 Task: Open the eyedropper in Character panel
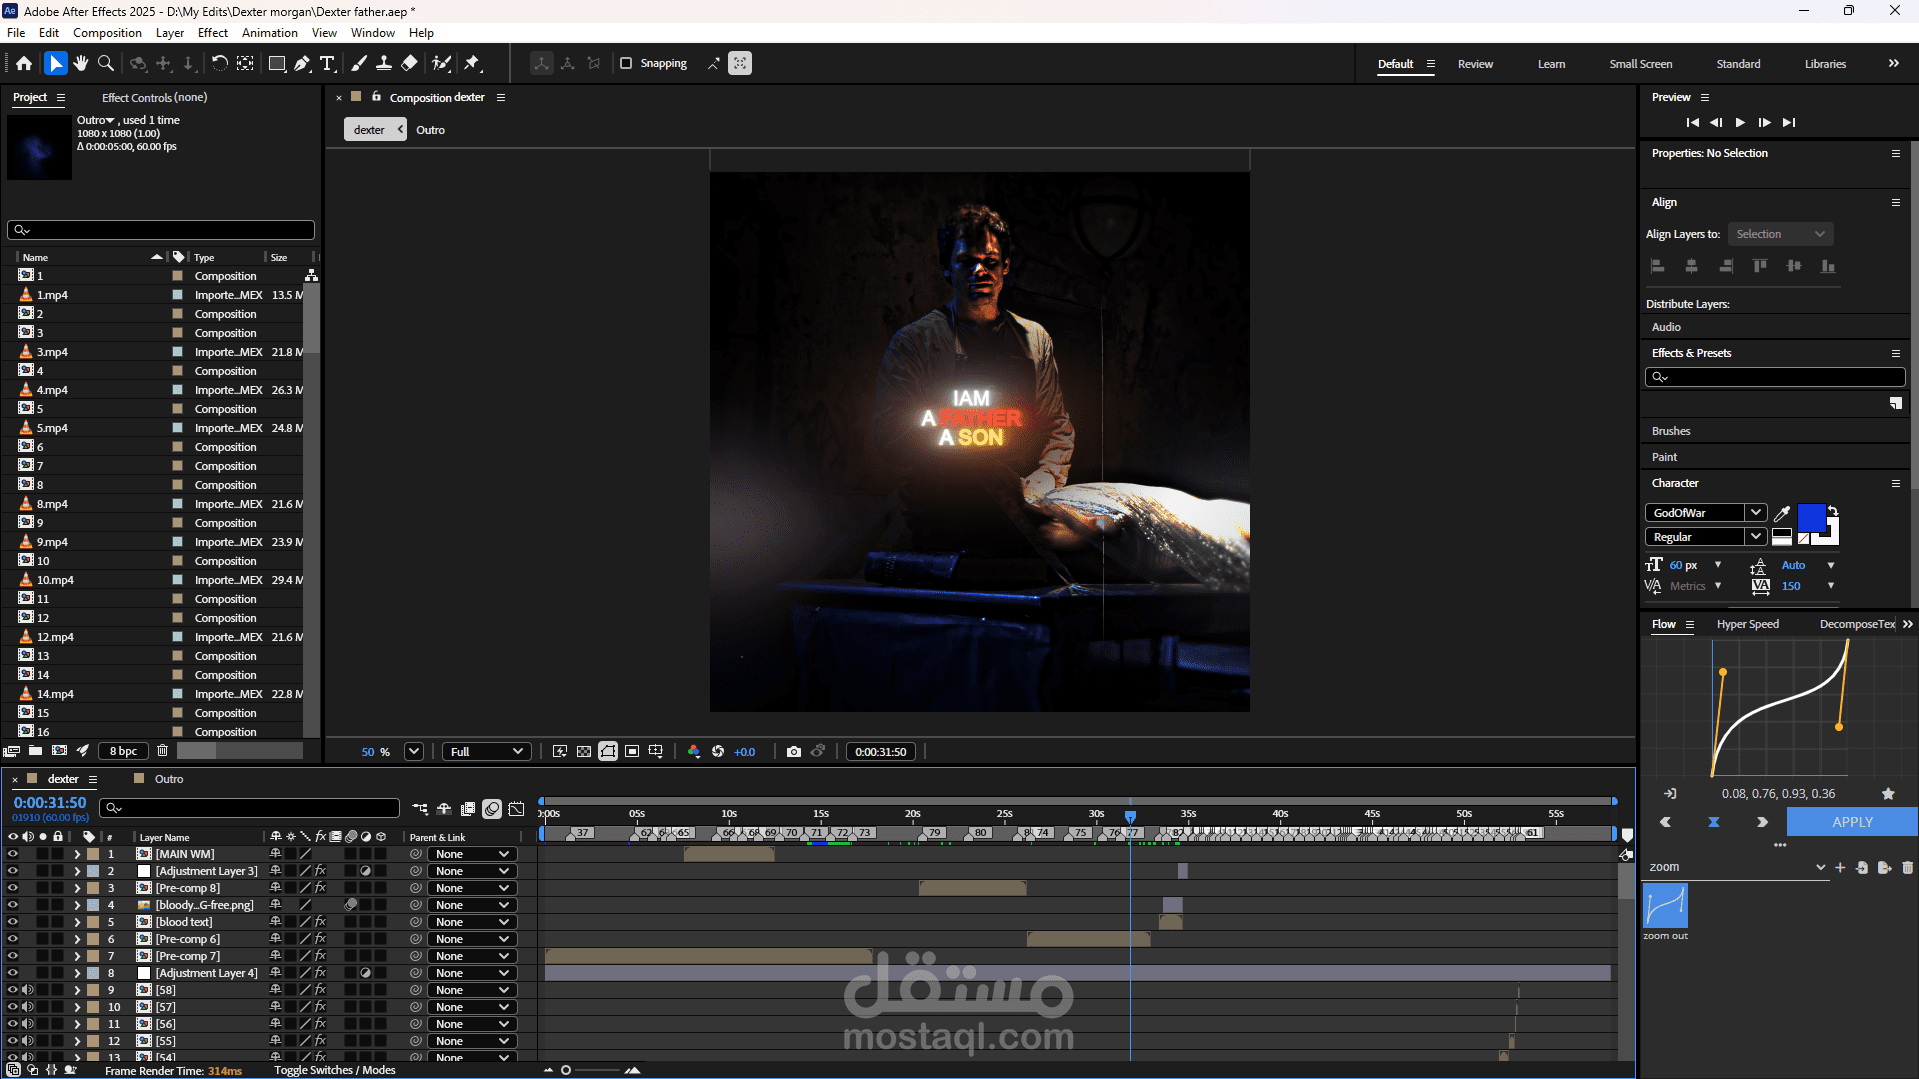coord(1782,513)
